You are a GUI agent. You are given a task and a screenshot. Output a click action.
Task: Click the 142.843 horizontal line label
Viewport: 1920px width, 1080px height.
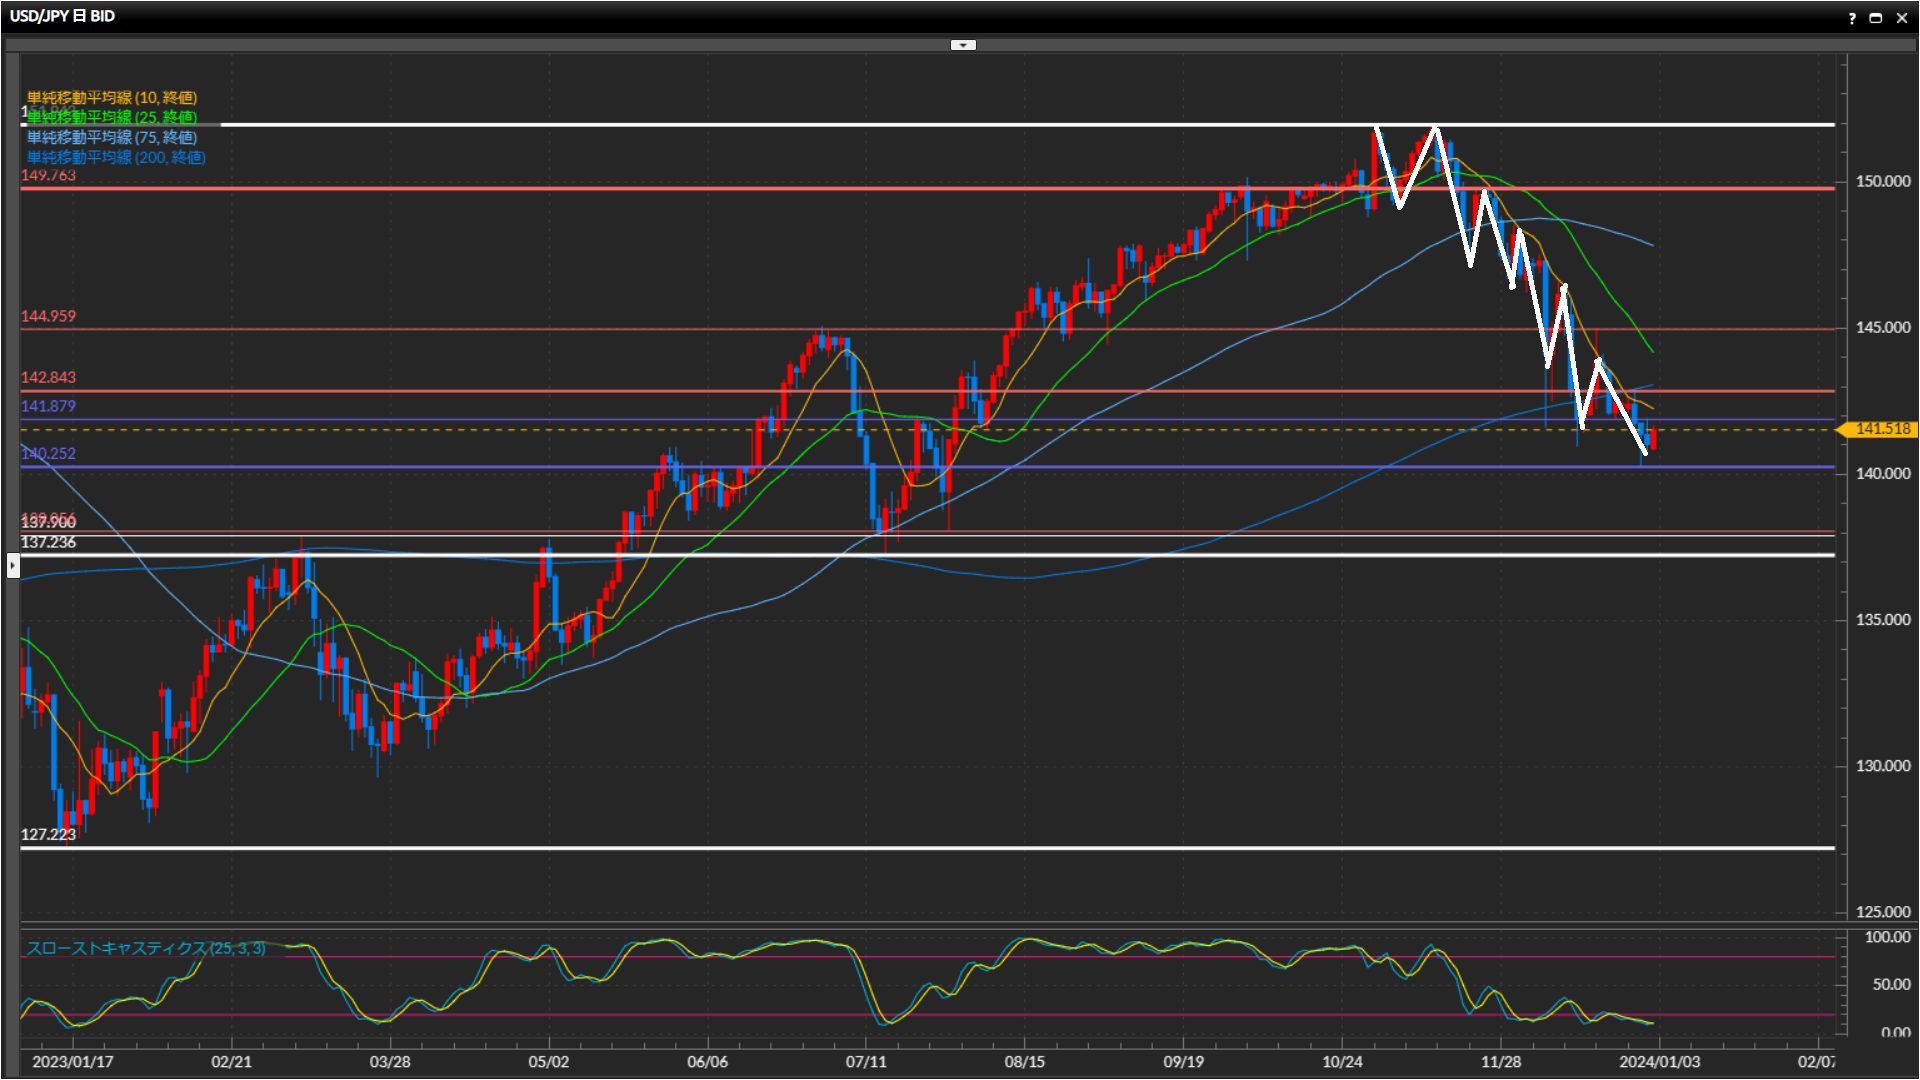click(48, 377)
